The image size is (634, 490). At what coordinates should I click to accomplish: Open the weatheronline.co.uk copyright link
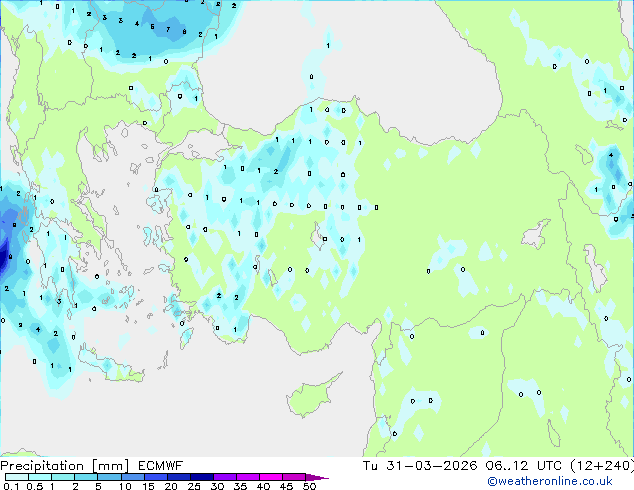click(549, 481)
